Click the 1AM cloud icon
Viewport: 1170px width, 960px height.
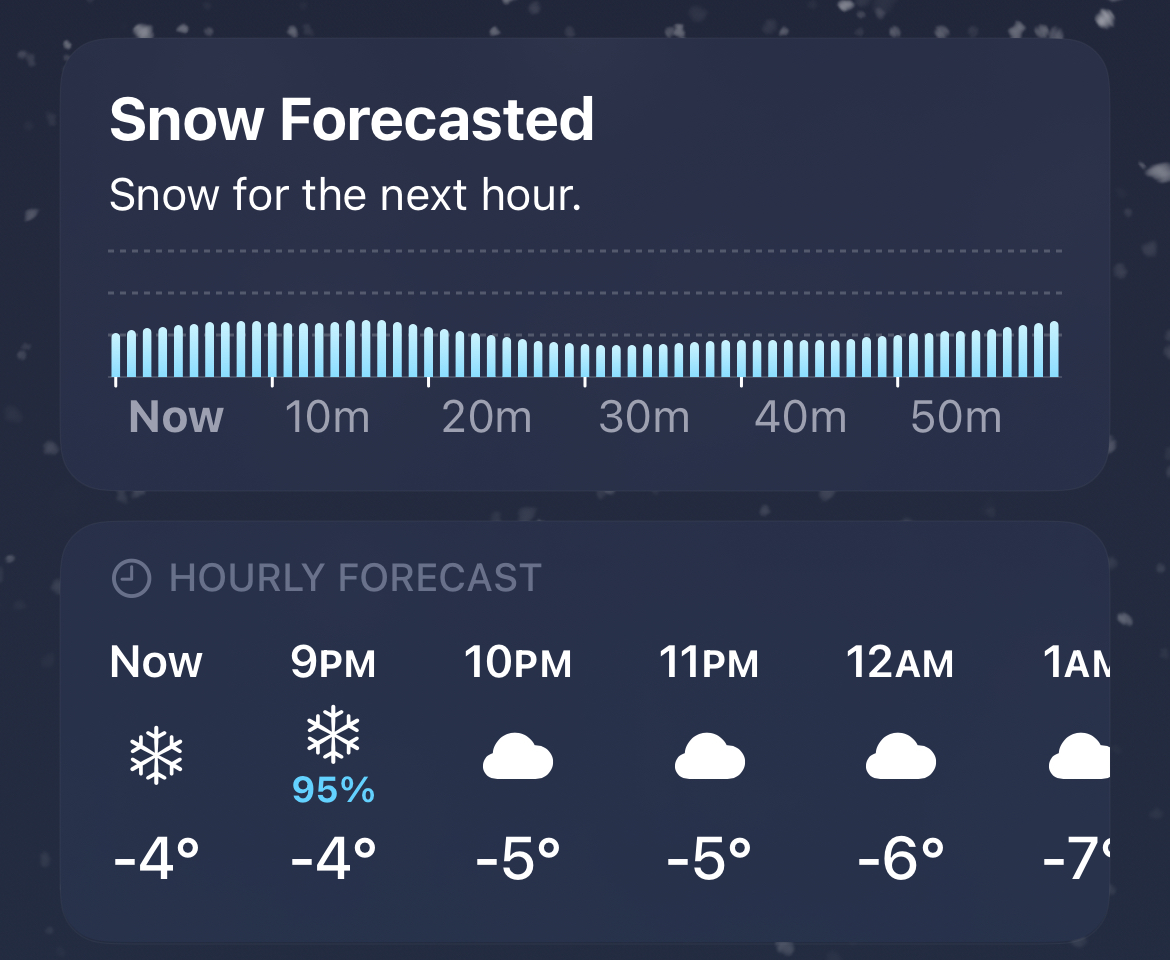tap(1080, 760)
